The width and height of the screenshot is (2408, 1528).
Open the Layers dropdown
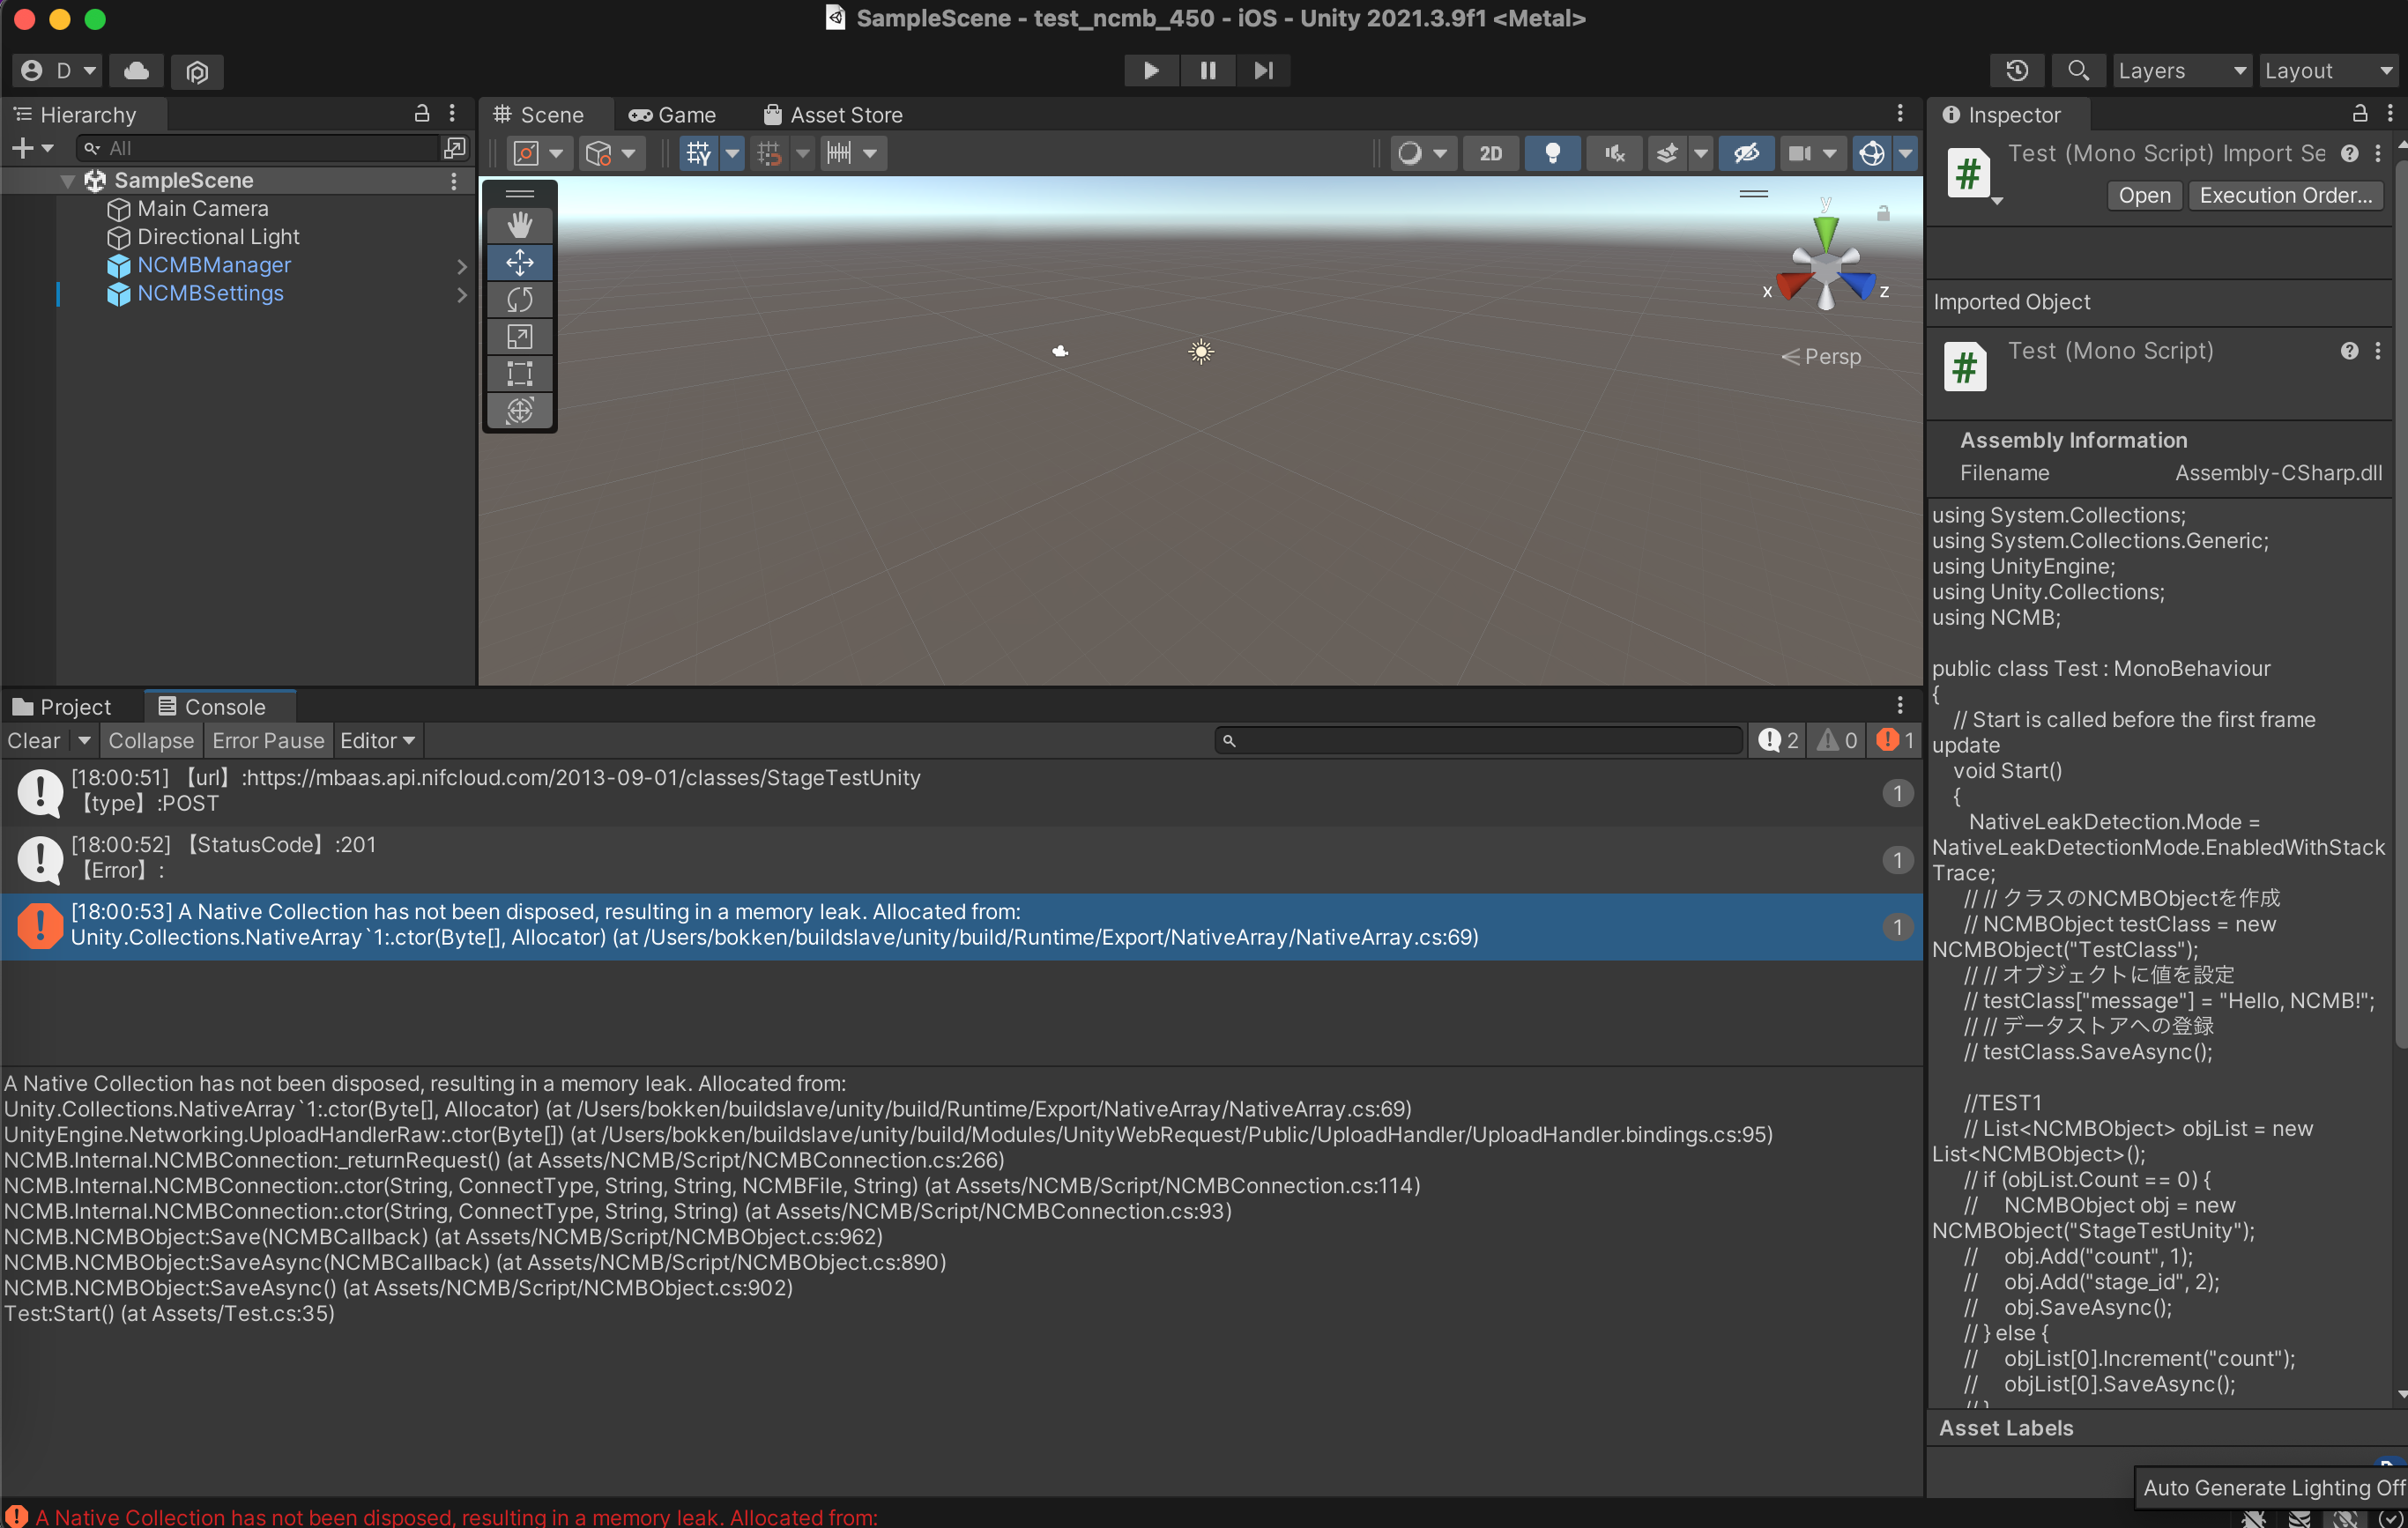pos(2181,70)
